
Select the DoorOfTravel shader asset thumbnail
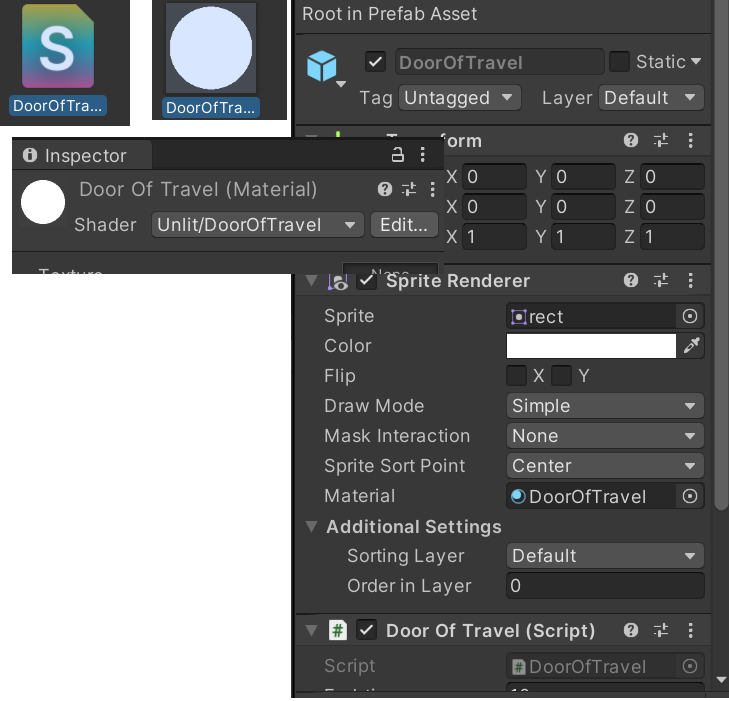(x=58, y=46)
